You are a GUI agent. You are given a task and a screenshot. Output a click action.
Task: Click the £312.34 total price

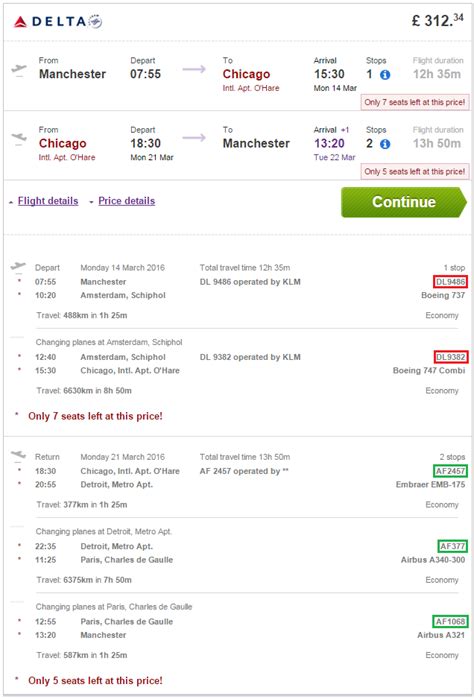pyautogui.click(x=437, y=21)
